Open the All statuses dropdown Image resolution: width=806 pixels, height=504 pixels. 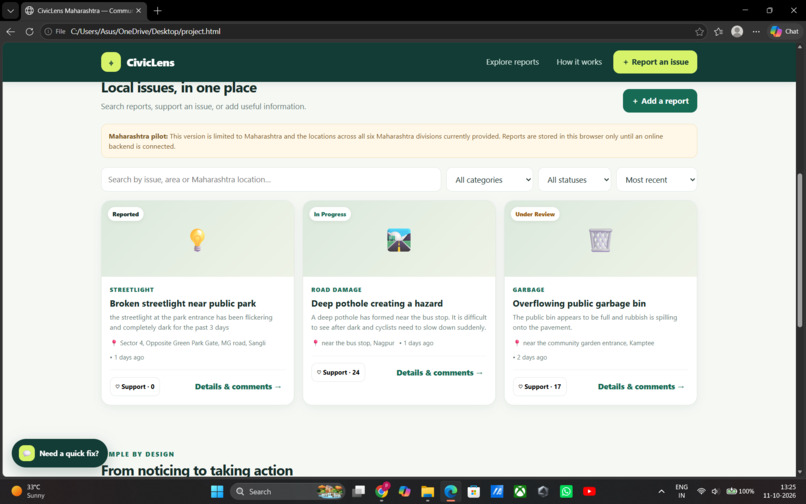tap(574, 179)
